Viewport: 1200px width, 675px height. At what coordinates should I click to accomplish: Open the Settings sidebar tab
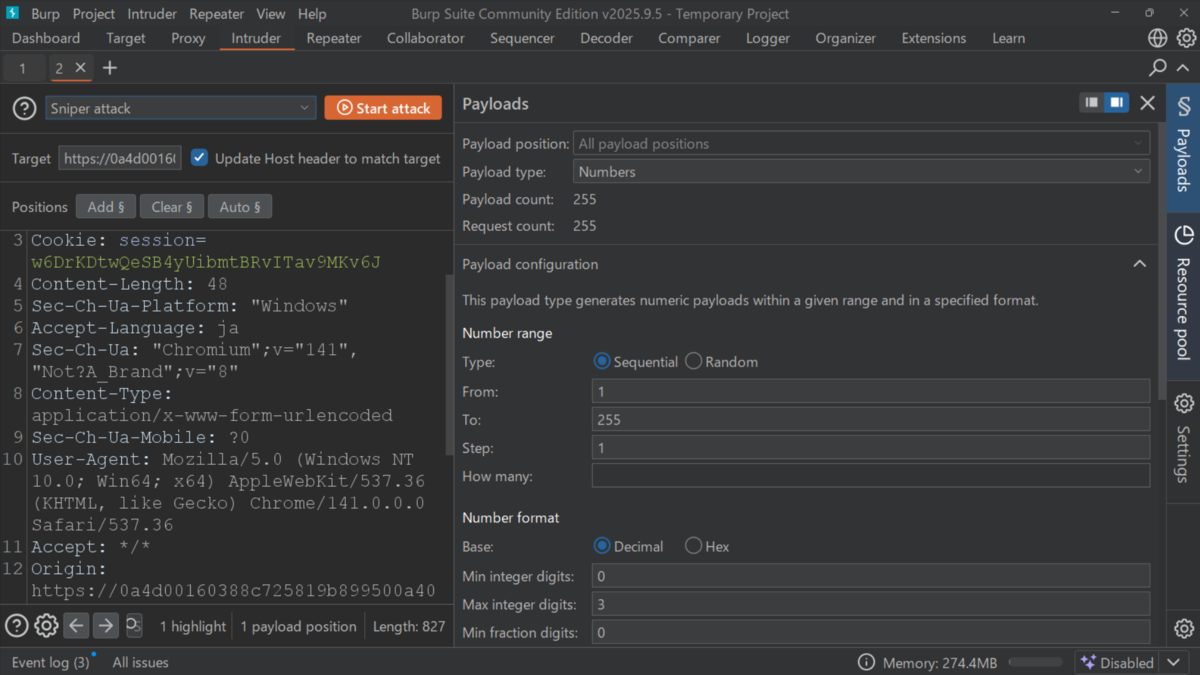(x=1184, y=437)
